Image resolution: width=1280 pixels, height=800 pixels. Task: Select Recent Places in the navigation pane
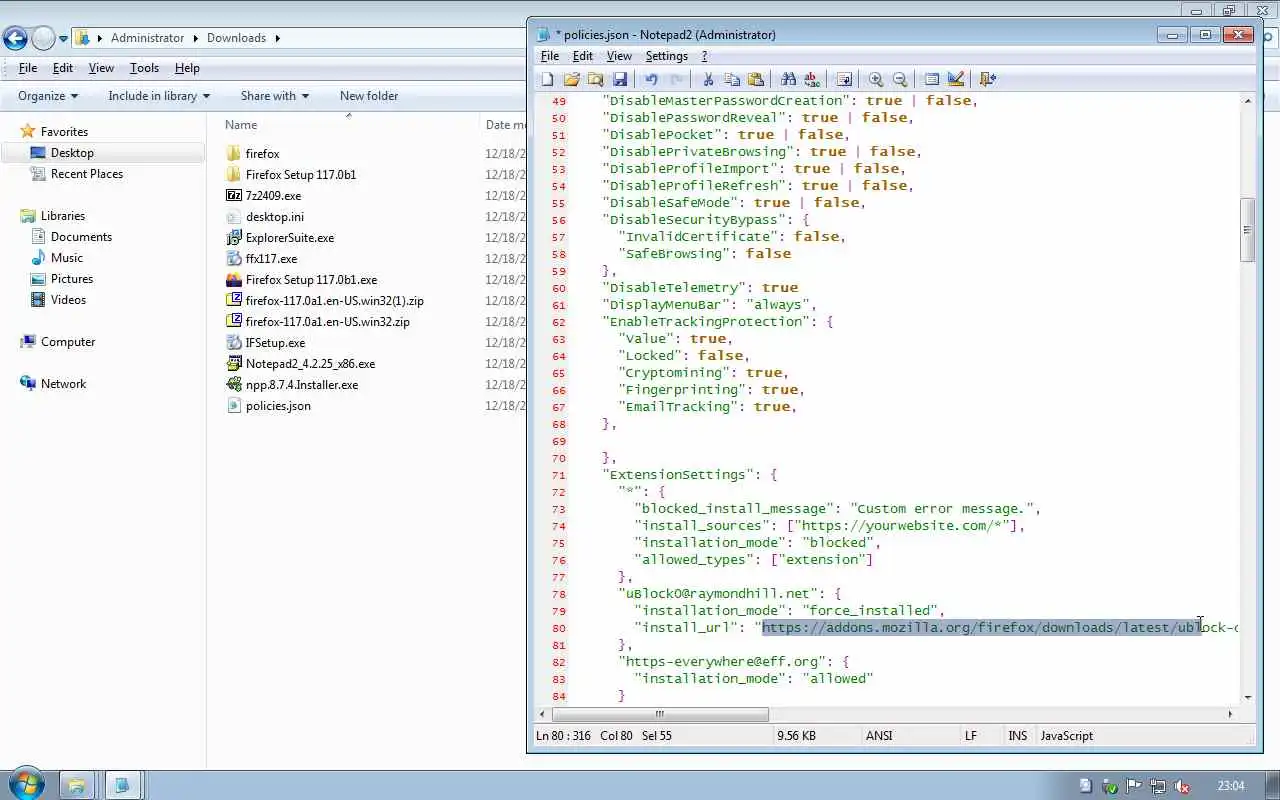click(x=87, y=174)
